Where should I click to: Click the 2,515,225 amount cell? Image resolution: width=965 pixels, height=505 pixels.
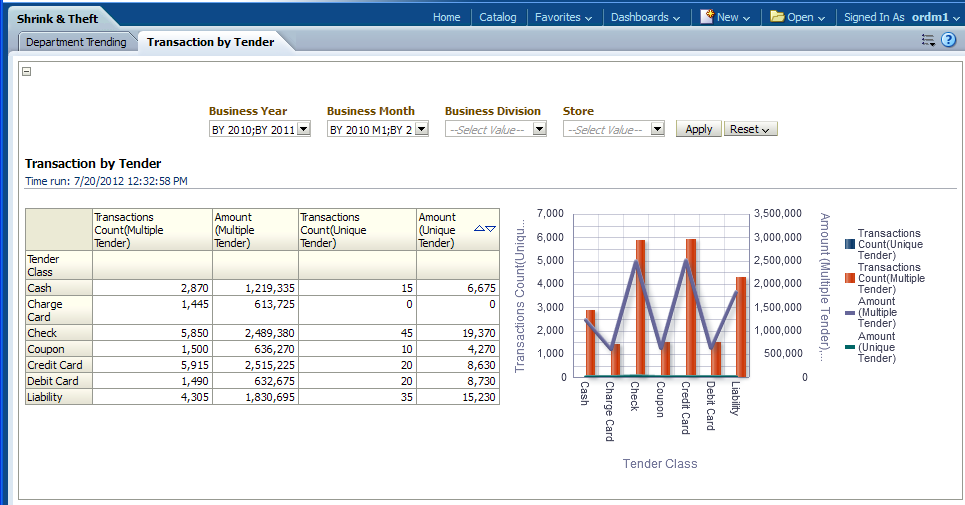pos(255,365)
